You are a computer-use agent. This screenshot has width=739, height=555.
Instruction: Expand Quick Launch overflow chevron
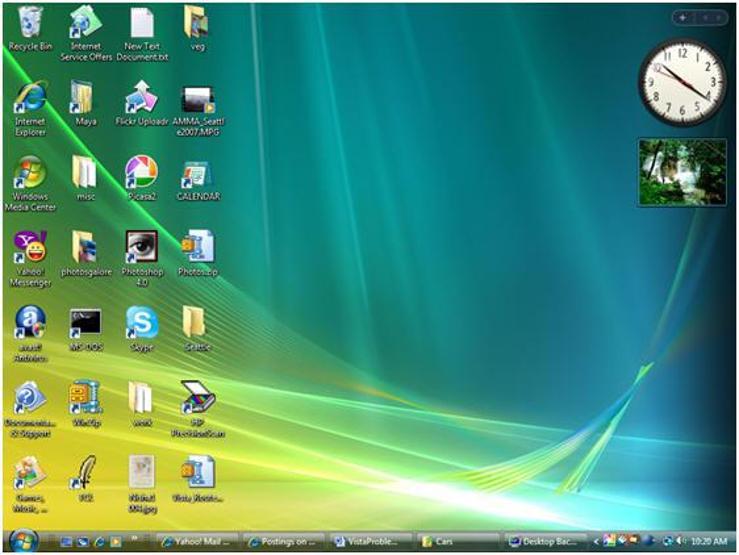(134, 538)
